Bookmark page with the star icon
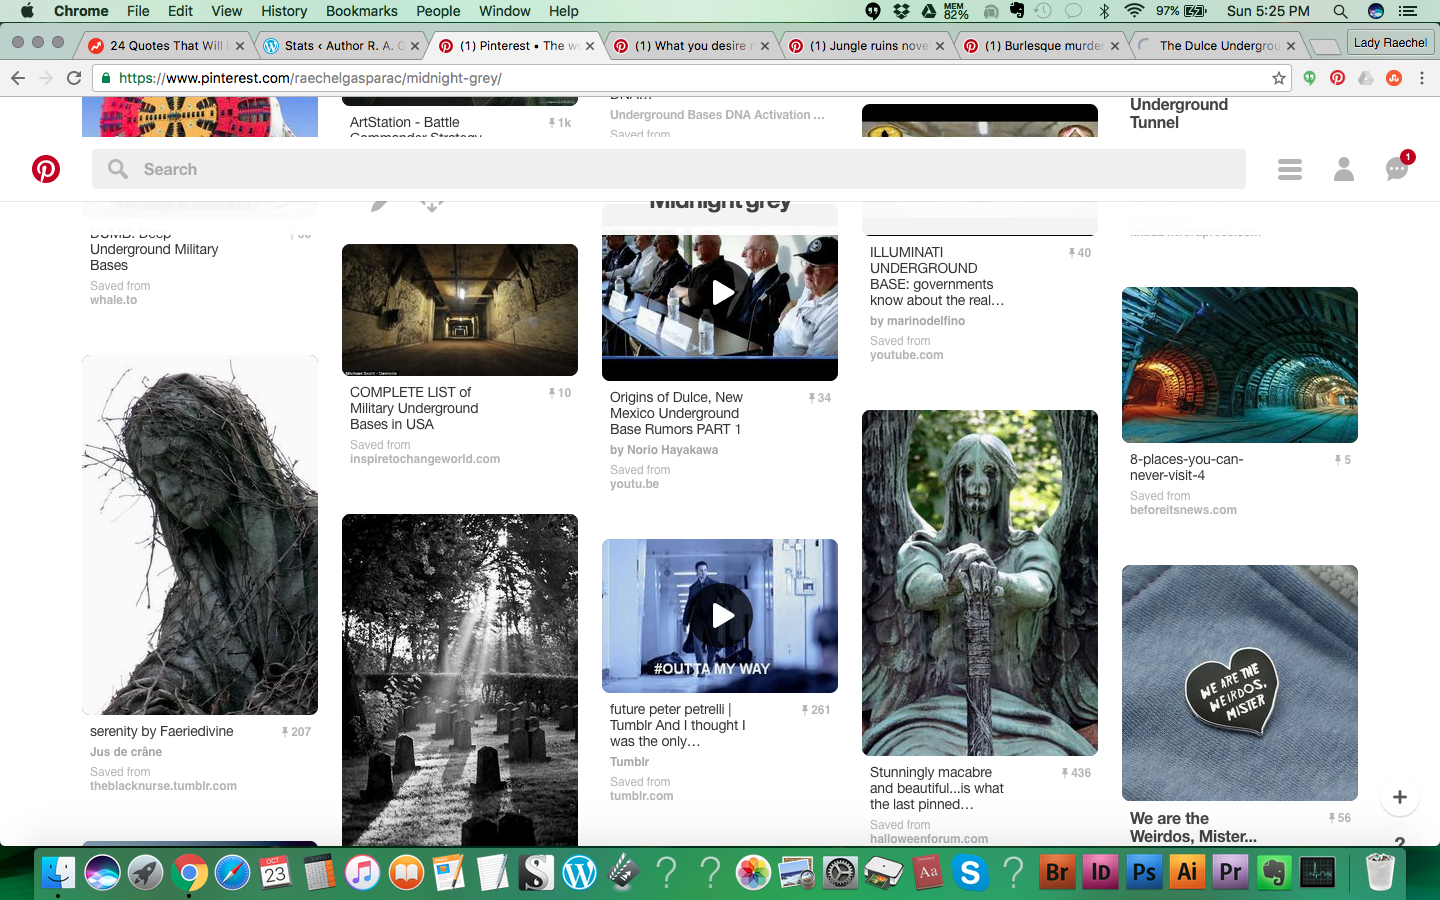Screen dimensions: 1440x900 click(1278, 78)
